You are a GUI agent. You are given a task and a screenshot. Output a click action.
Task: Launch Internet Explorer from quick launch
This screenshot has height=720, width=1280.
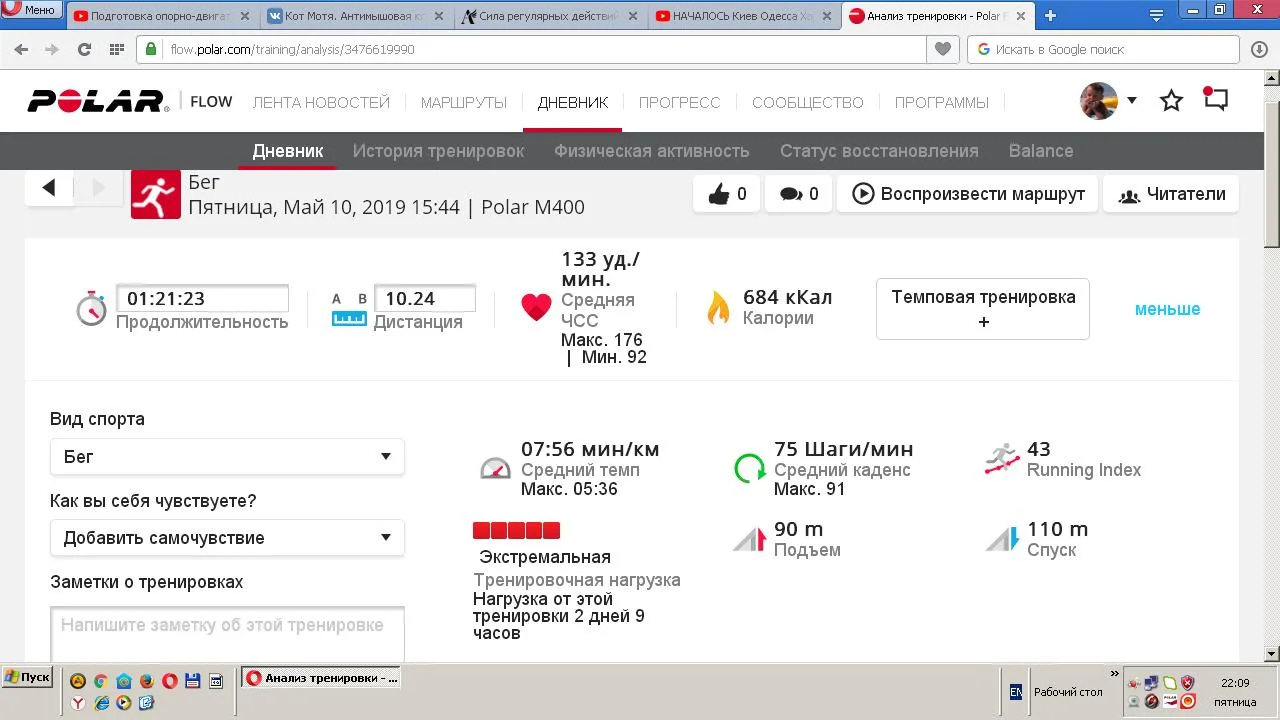[x=101, y=703]
